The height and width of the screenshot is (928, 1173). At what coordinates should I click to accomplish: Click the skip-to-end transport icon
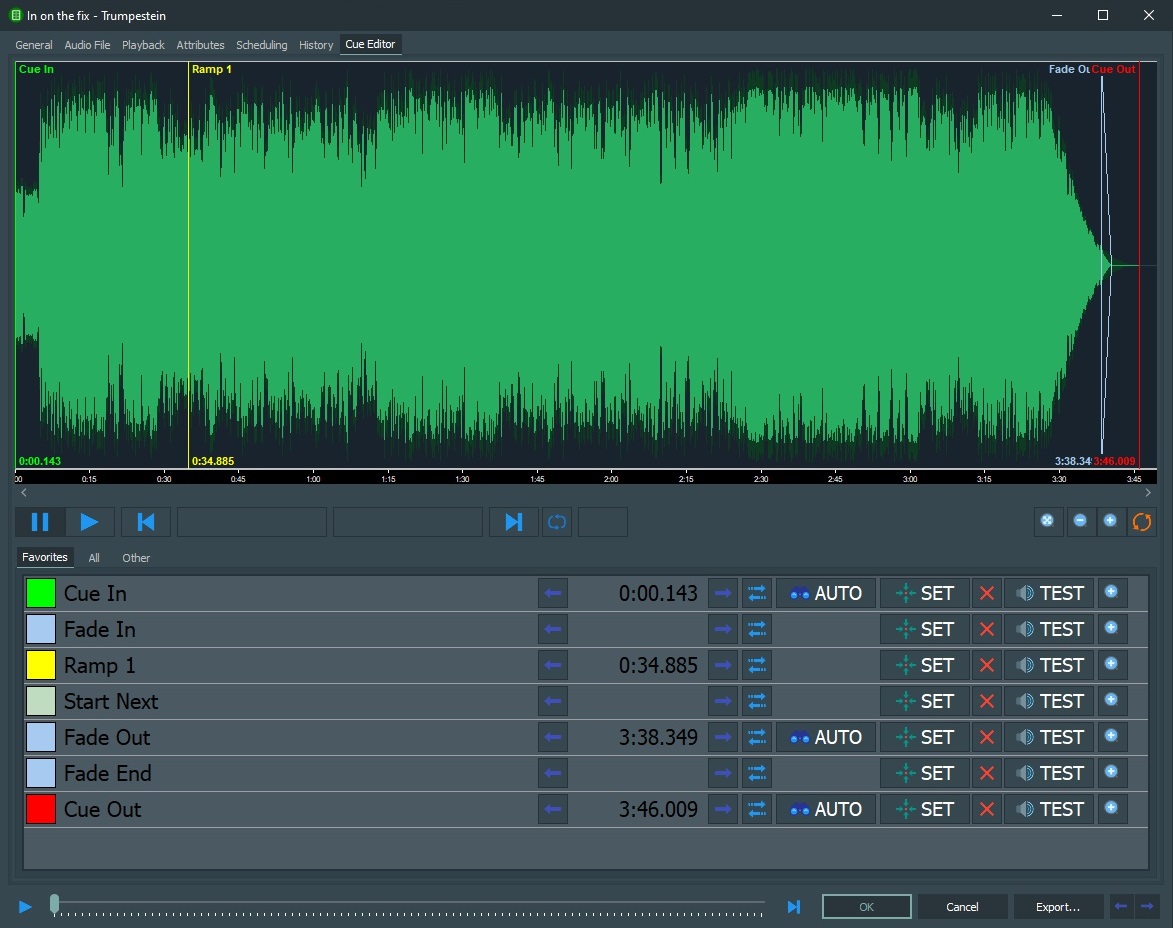pyautogui.click(x=514, y=522)
